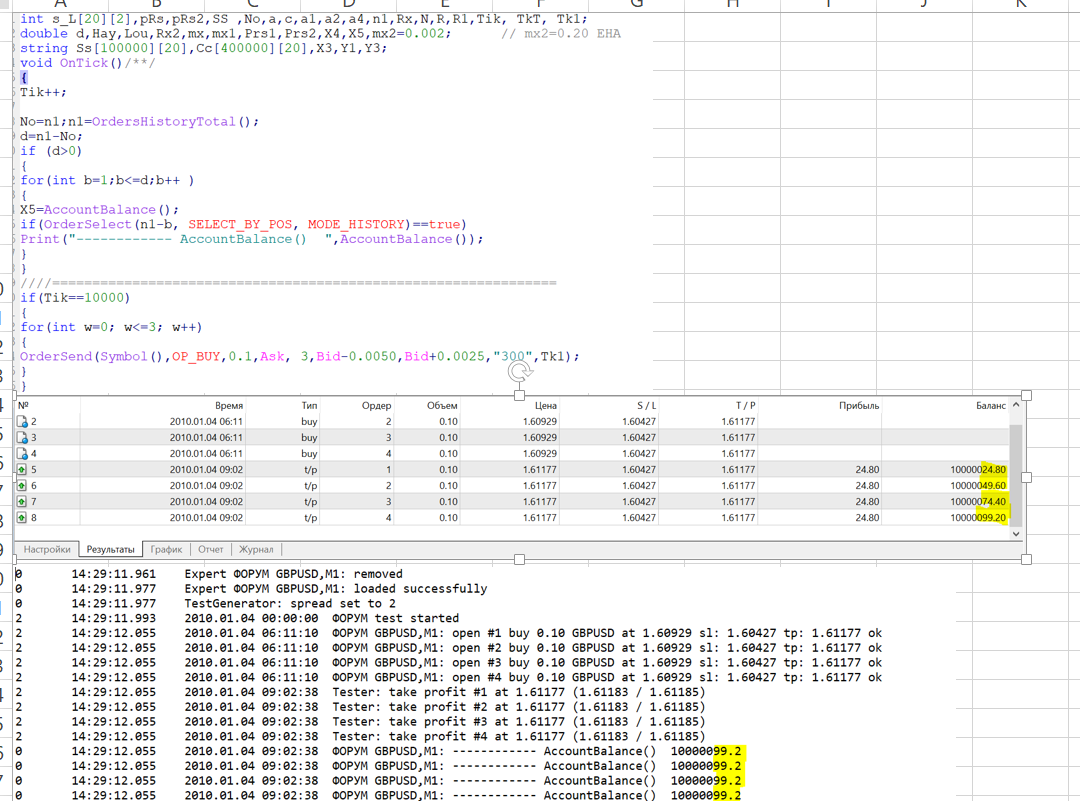Click the 'open #1 buy 0.10' log line
This screenshot has width=1080, height=801.
[x=448, y=633]
